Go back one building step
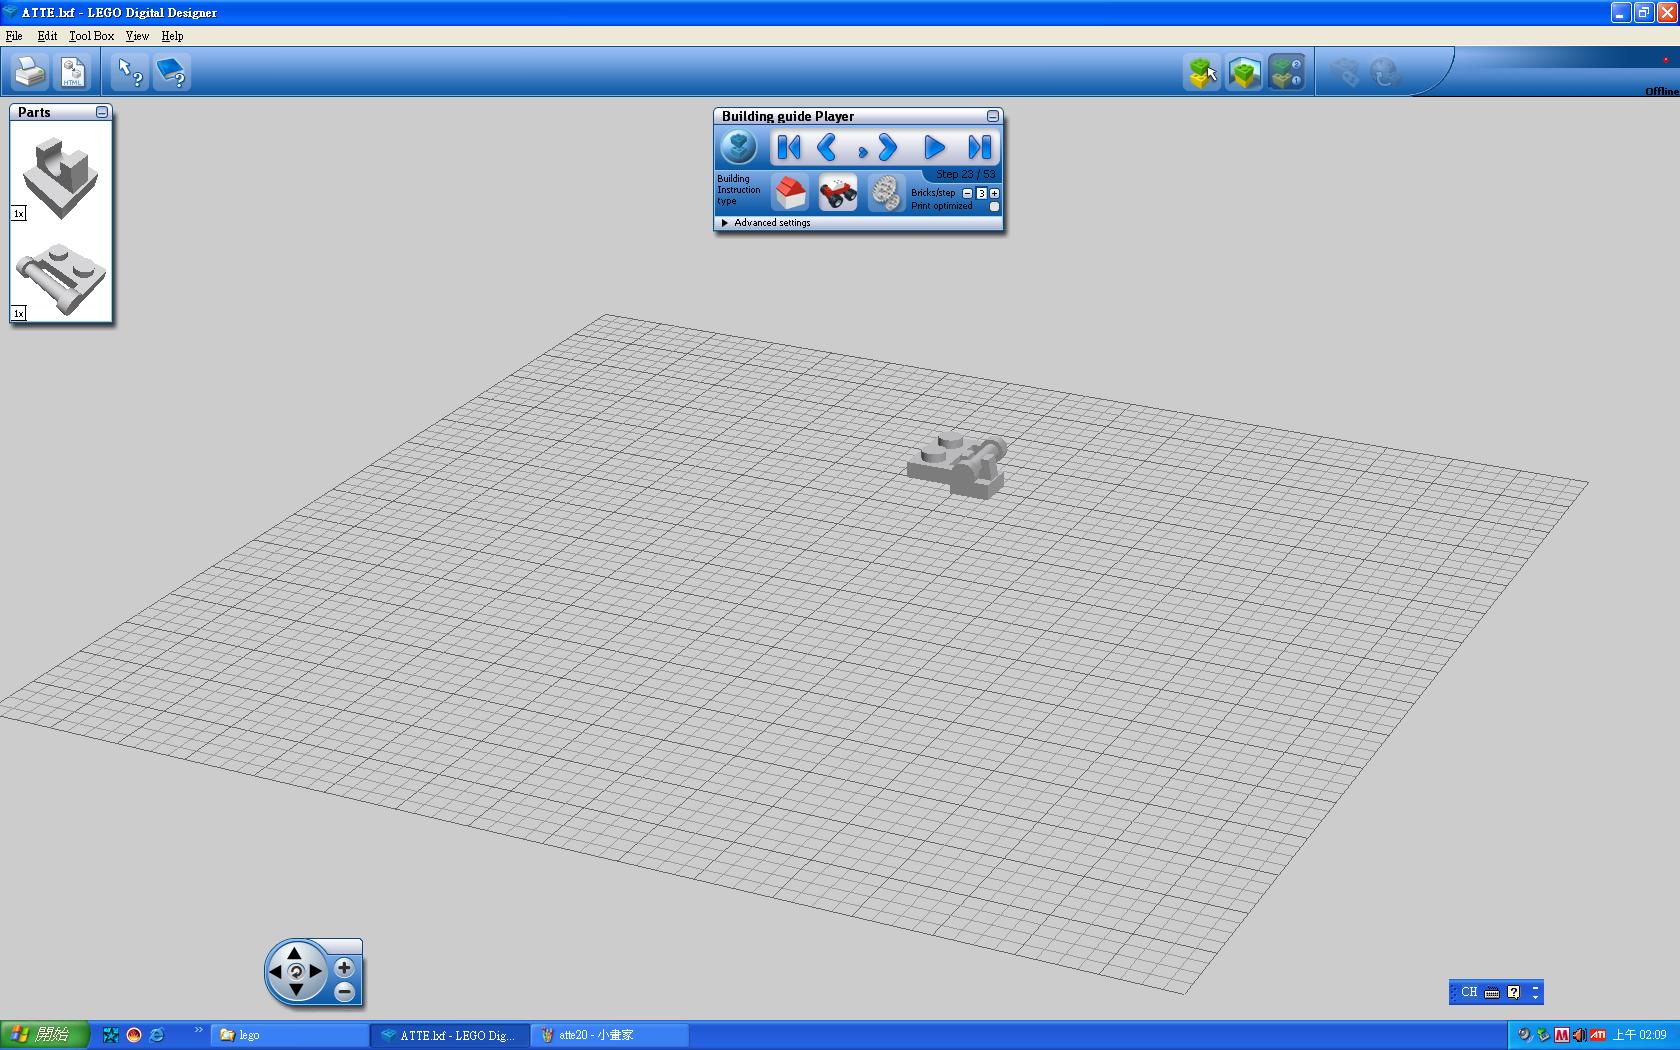Image resolution: width=1680 pixels, height=1050 pixels. (x=827, y=148)
